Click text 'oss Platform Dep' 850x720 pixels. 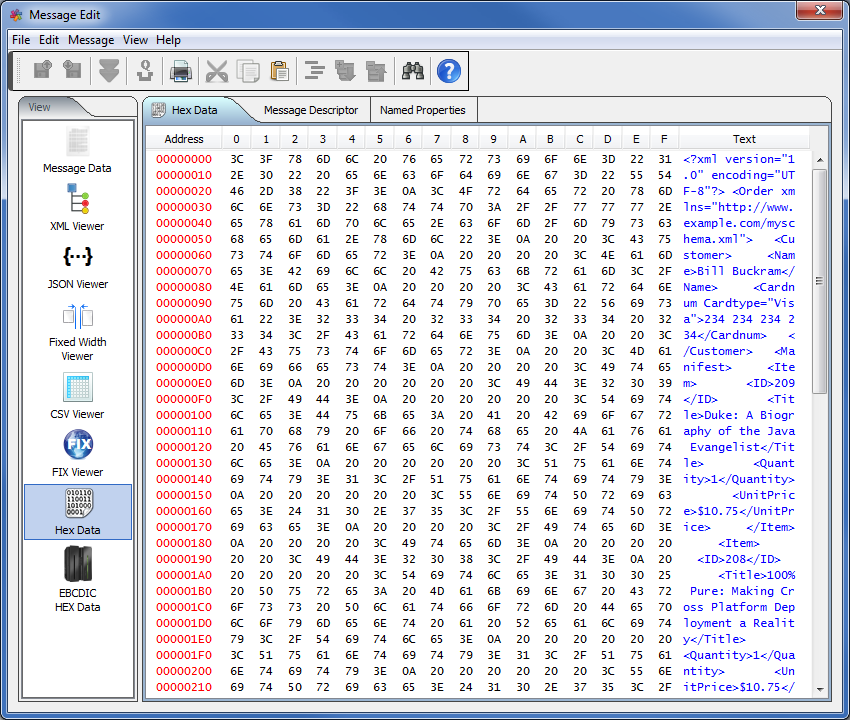pos(739,607)
